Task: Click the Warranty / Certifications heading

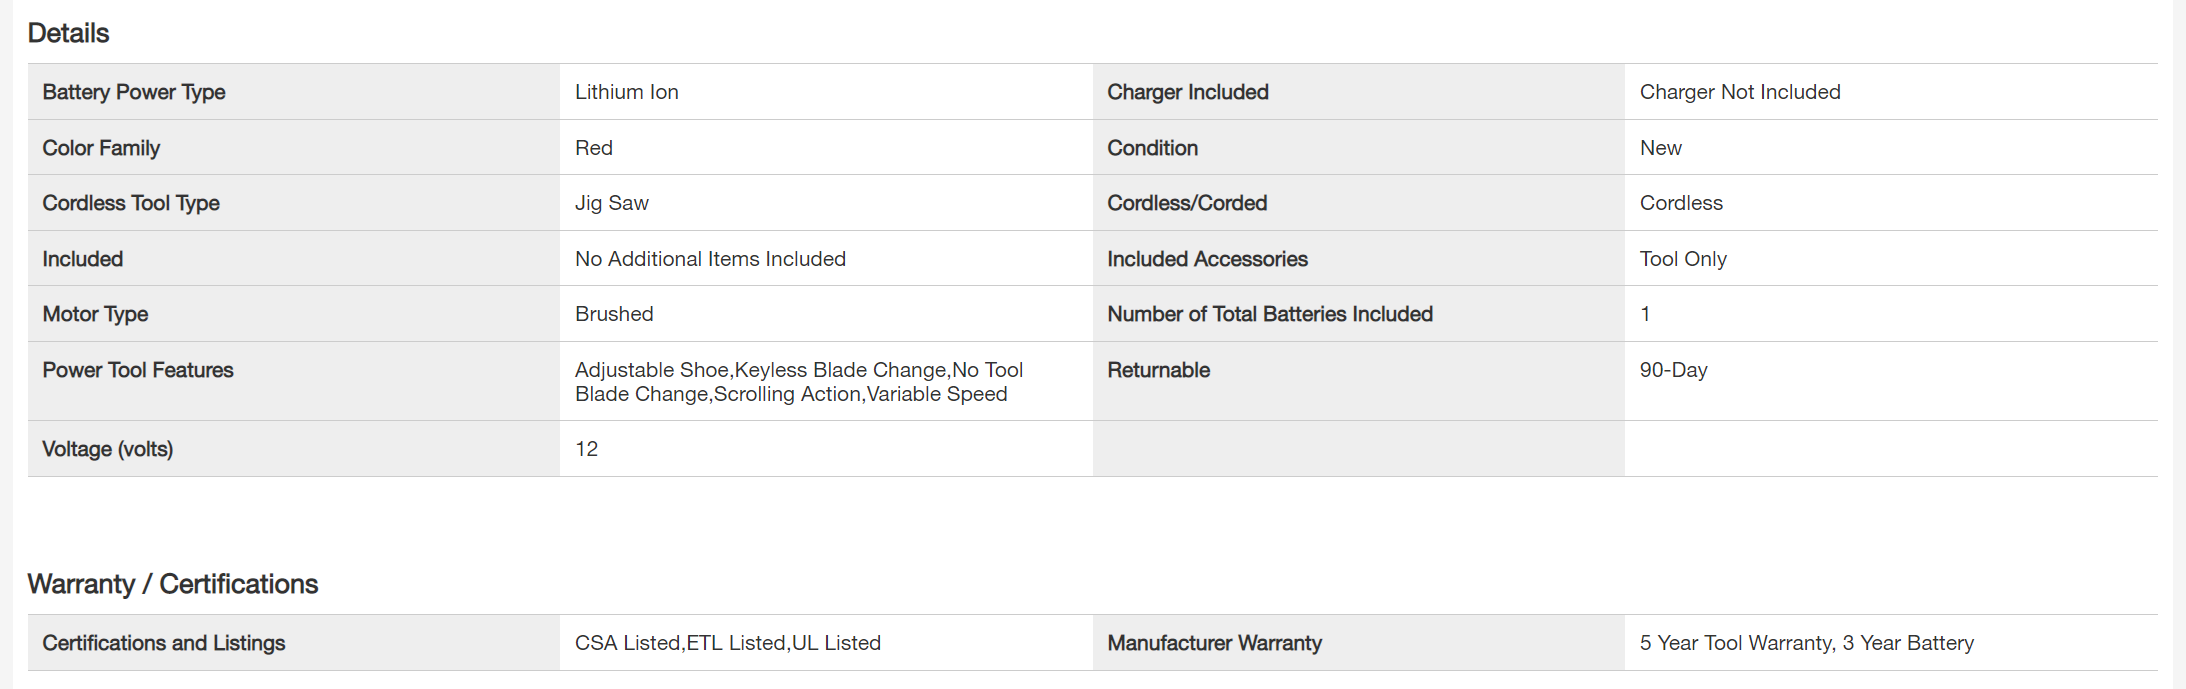Action: click(173, 584)
